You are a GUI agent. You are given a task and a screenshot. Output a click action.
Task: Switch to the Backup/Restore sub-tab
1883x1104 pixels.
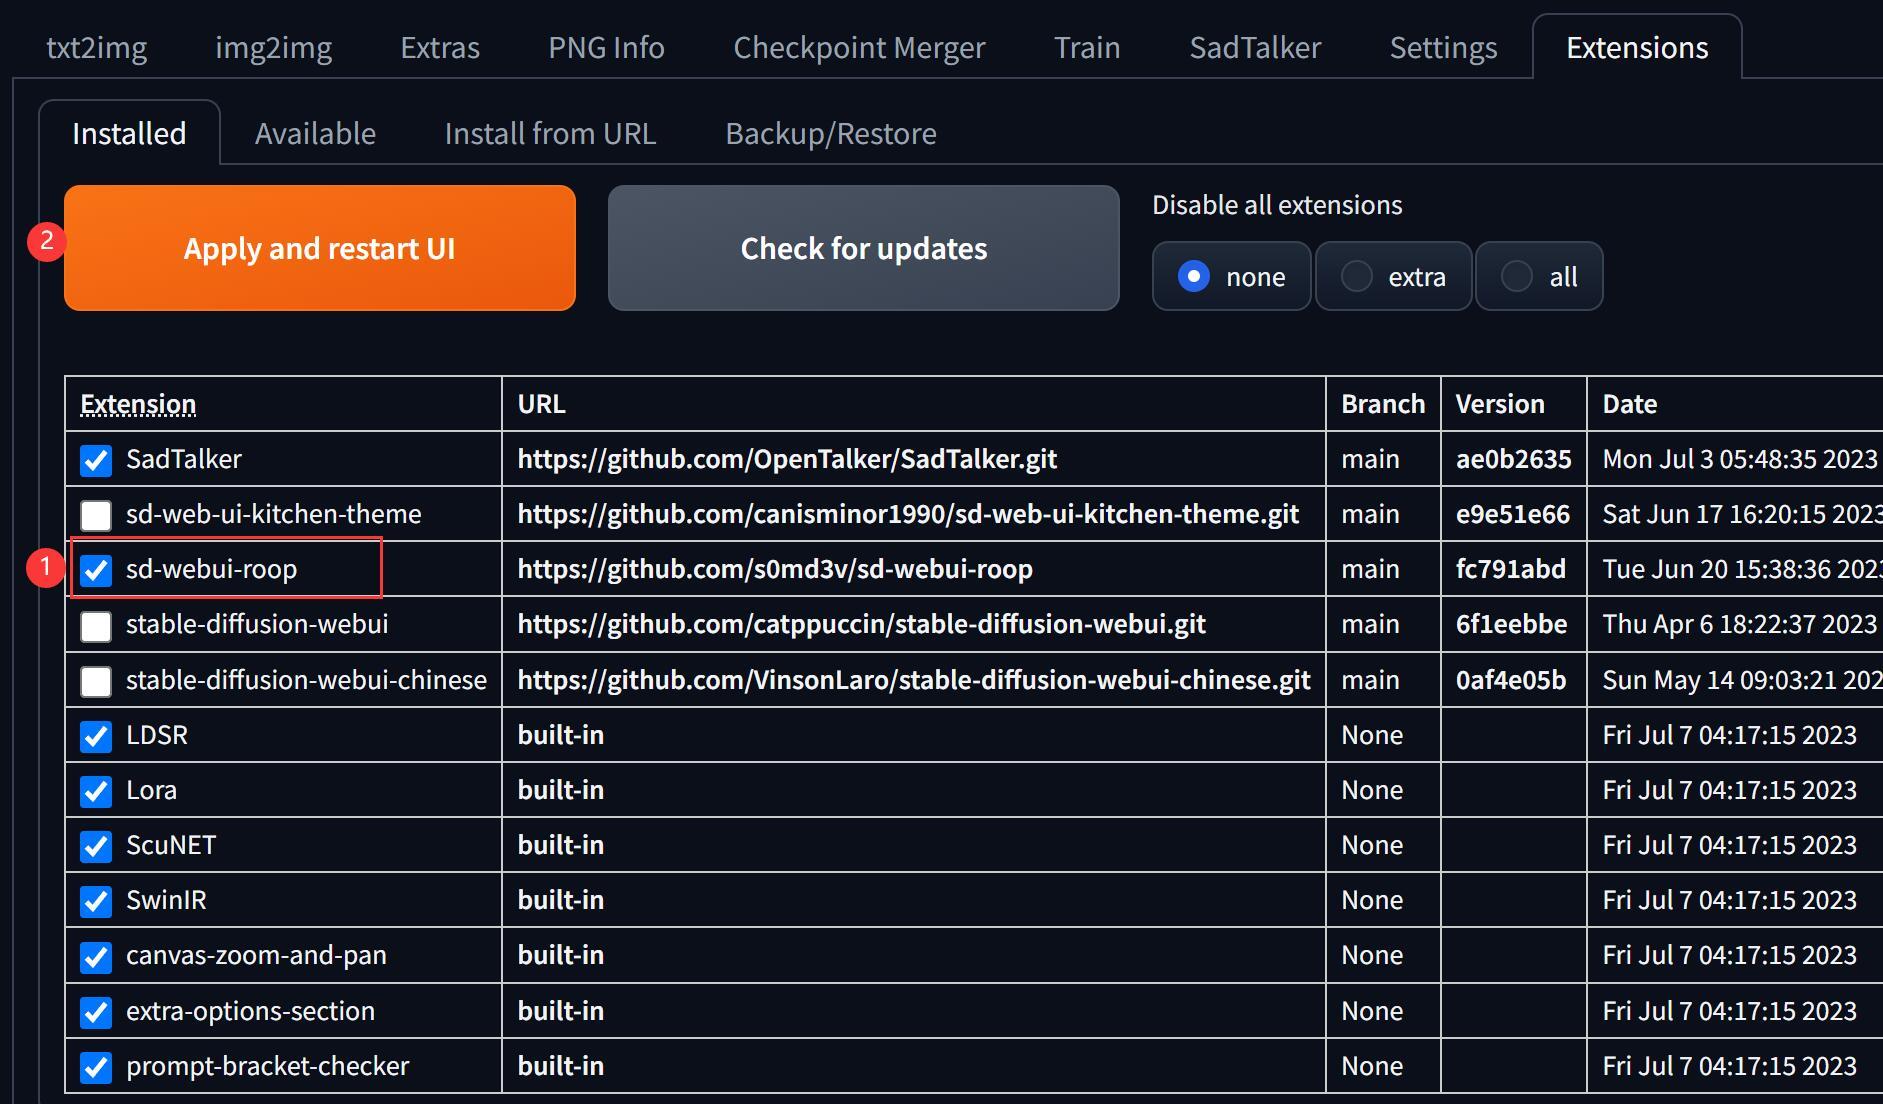pyautogui.click(x=831, y=133)
